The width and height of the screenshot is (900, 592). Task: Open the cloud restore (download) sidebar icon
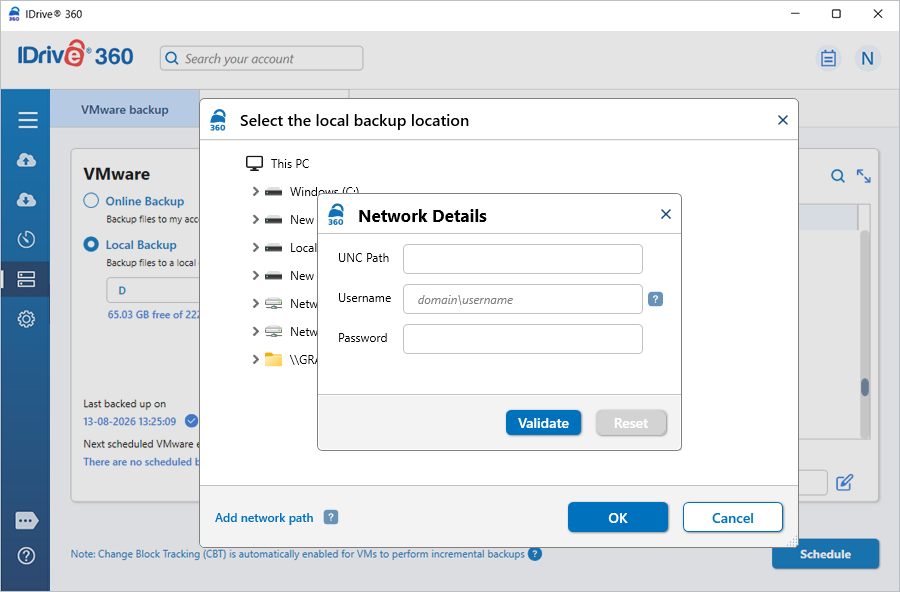click(x=26, y=199)
